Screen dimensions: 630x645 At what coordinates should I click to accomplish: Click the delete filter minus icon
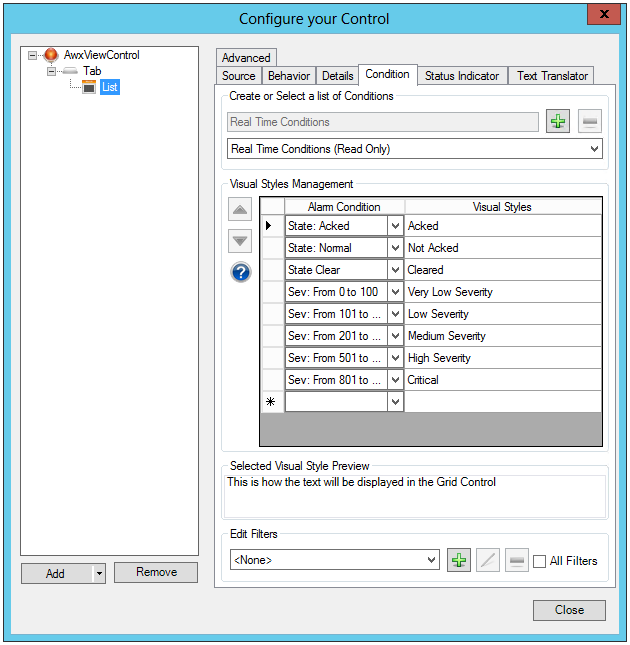coord(516,560)
